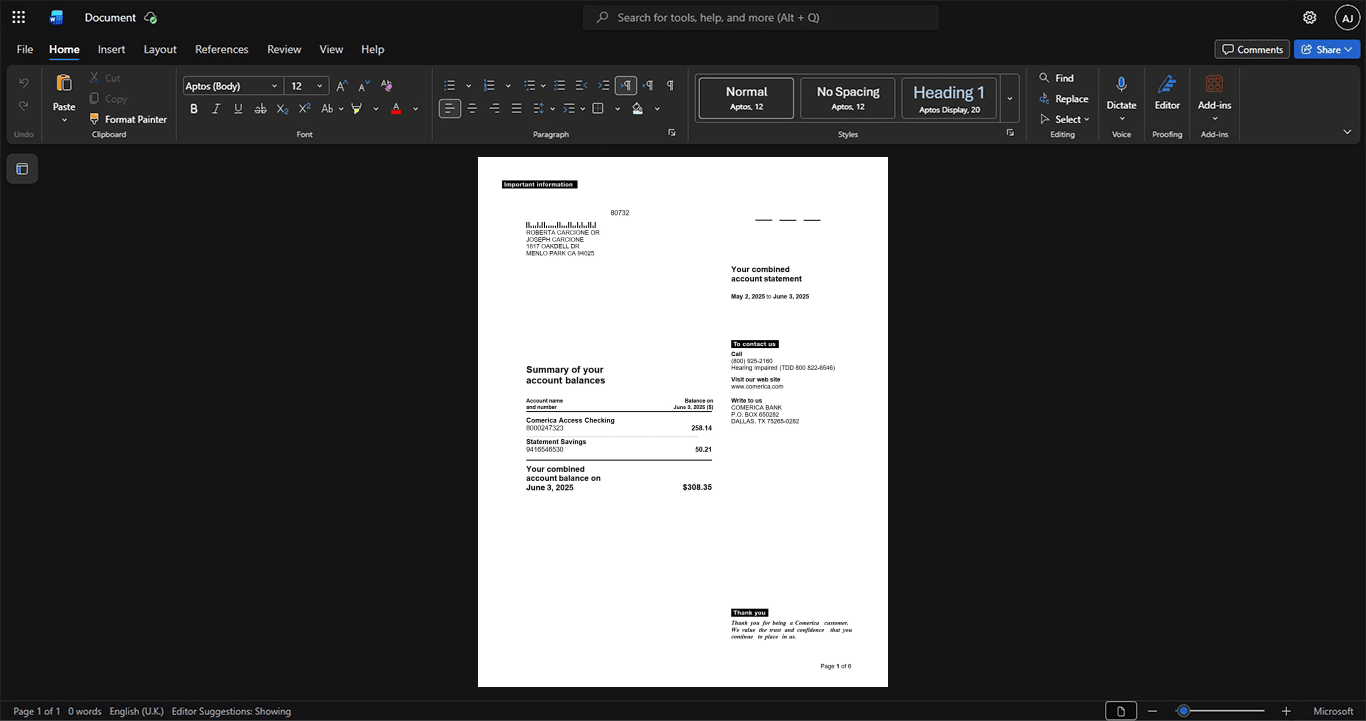Image resolution: width=1366 pixels, height=721 pixels.
Task: Align text to the right
Action: 494,108
